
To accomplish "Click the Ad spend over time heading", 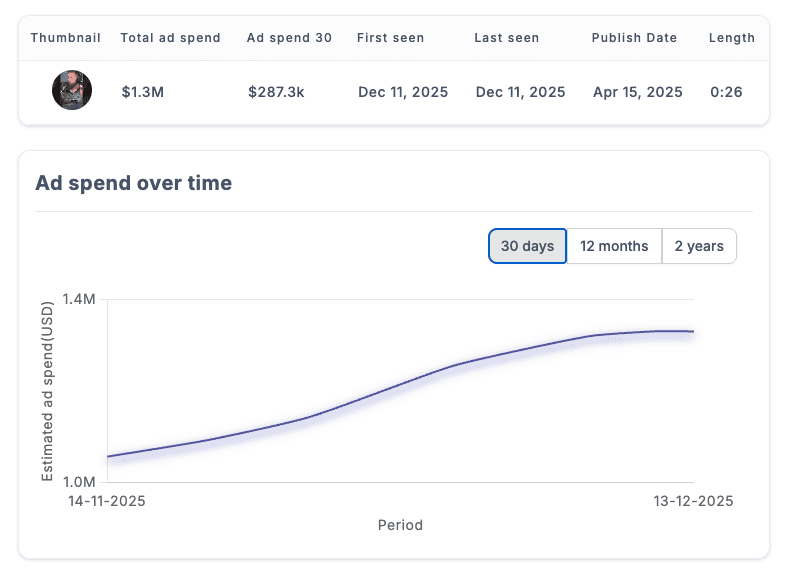I will (133, 183).
